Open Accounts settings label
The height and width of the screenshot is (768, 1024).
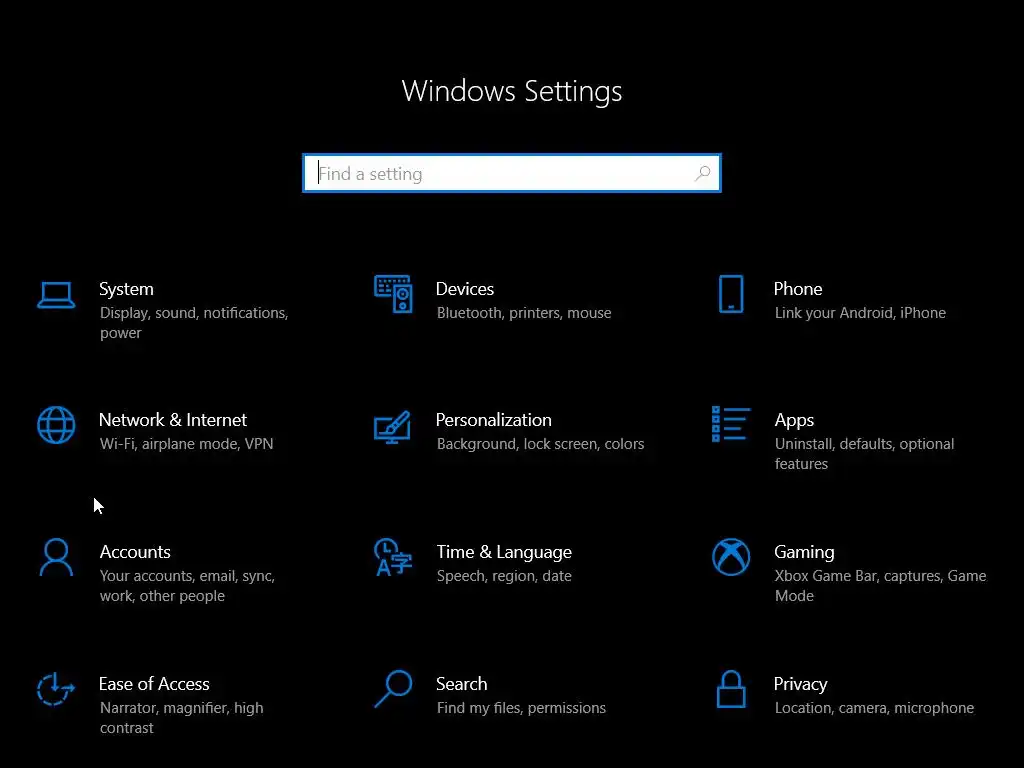coord(135,552)
